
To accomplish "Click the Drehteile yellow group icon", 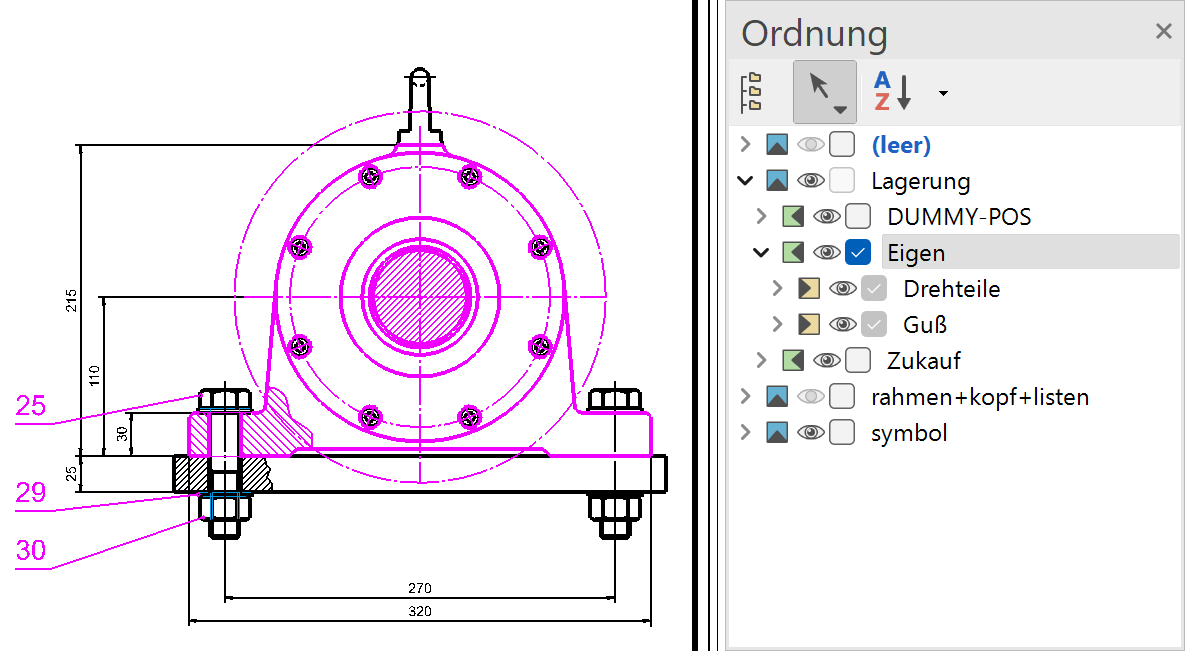I will [x=809, y=289].
